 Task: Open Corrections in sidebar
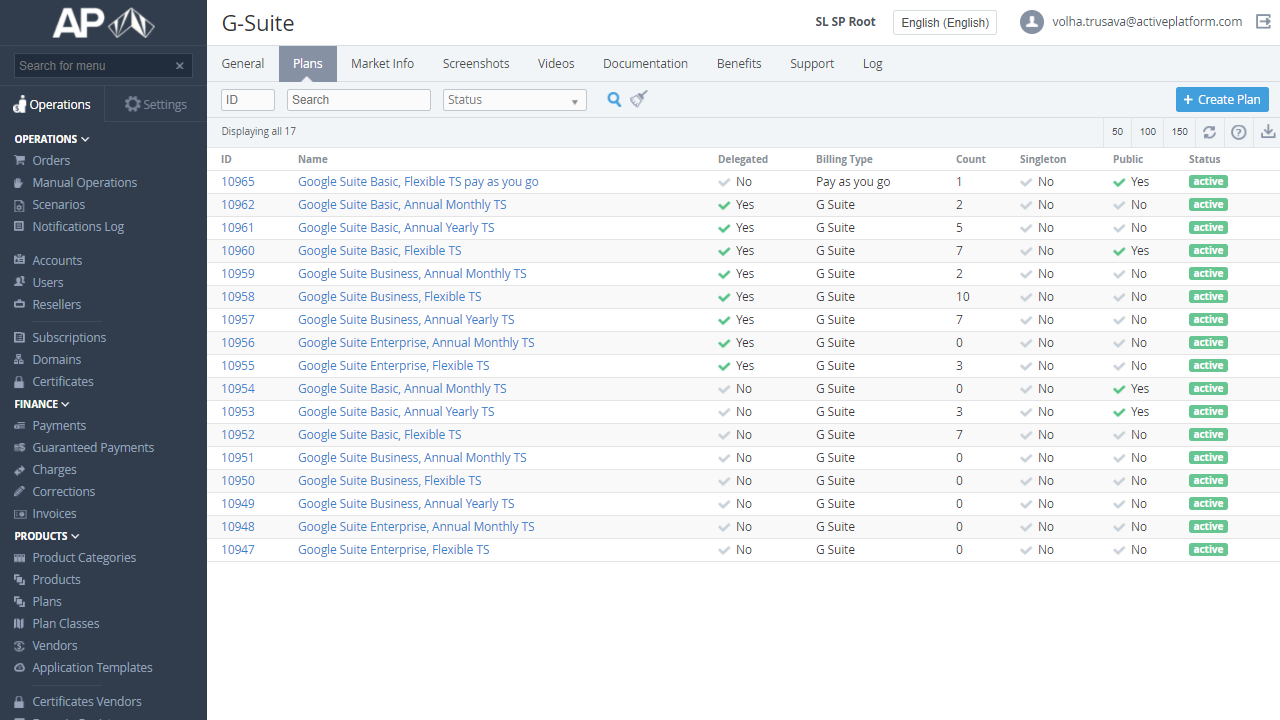(64, 491)
